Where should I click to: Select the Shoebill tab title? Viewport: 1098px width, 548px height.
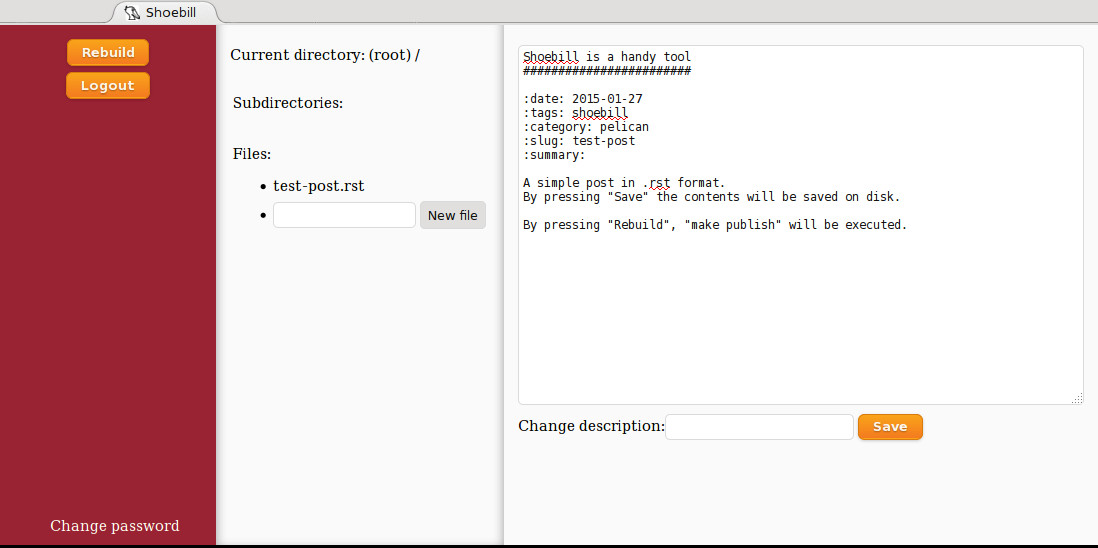tap(171, 12)
